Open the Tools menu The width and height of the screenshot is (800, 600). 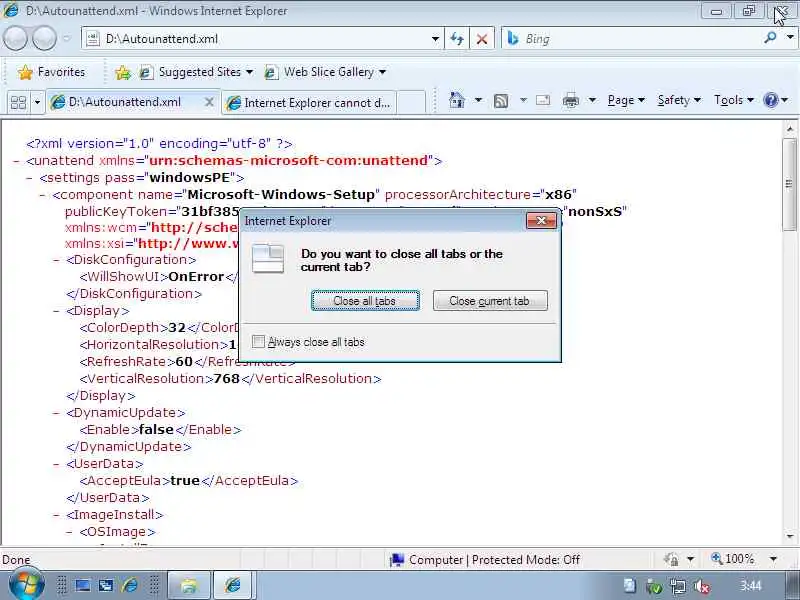734,100
